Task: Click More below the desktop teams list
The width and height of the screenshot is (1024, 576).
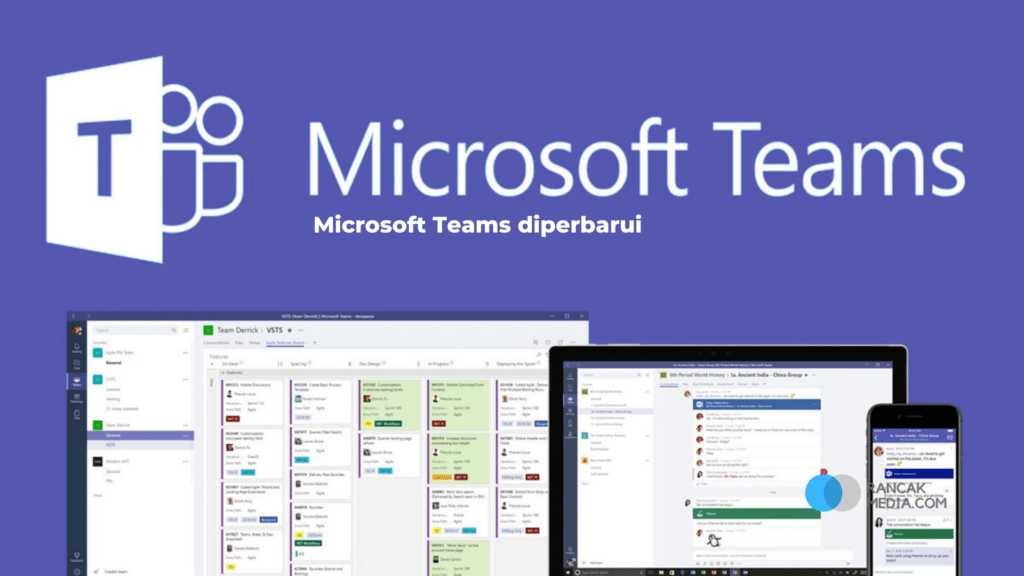Action: (x=97, y=496)
